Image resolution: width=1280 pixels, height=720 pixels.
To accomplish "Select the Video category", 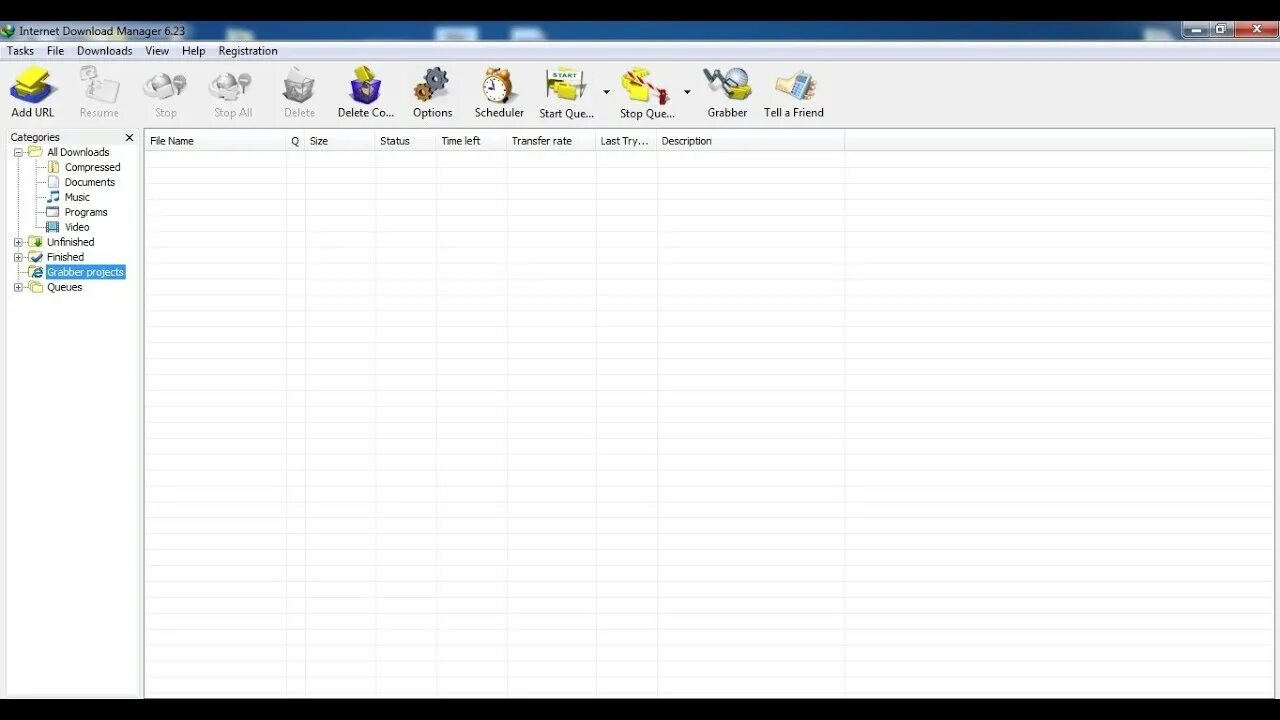I will (77, 227).
